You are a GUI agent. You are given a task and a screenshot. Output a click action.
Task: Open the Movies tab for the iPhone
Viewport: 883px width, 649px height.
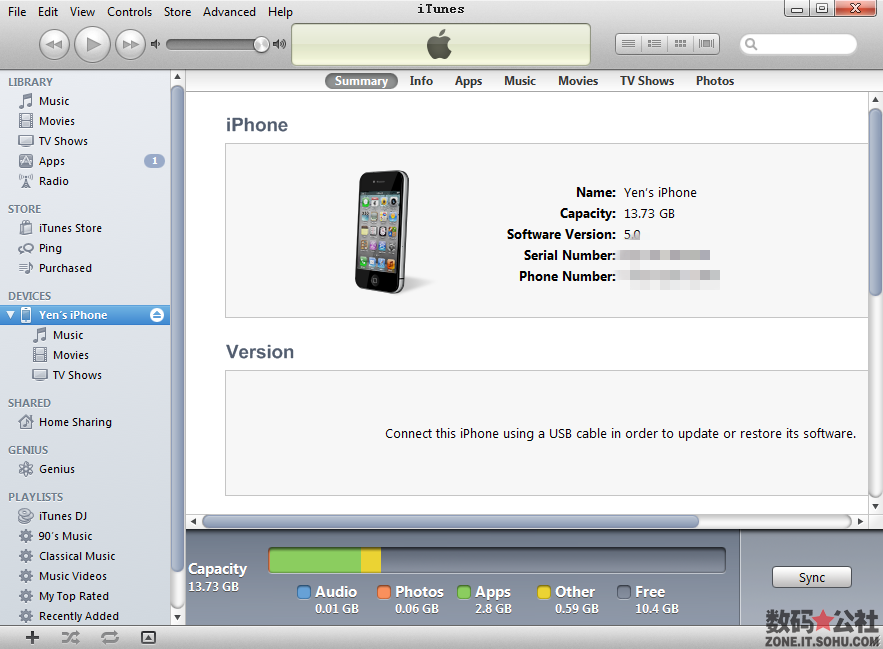click(578, 81)
